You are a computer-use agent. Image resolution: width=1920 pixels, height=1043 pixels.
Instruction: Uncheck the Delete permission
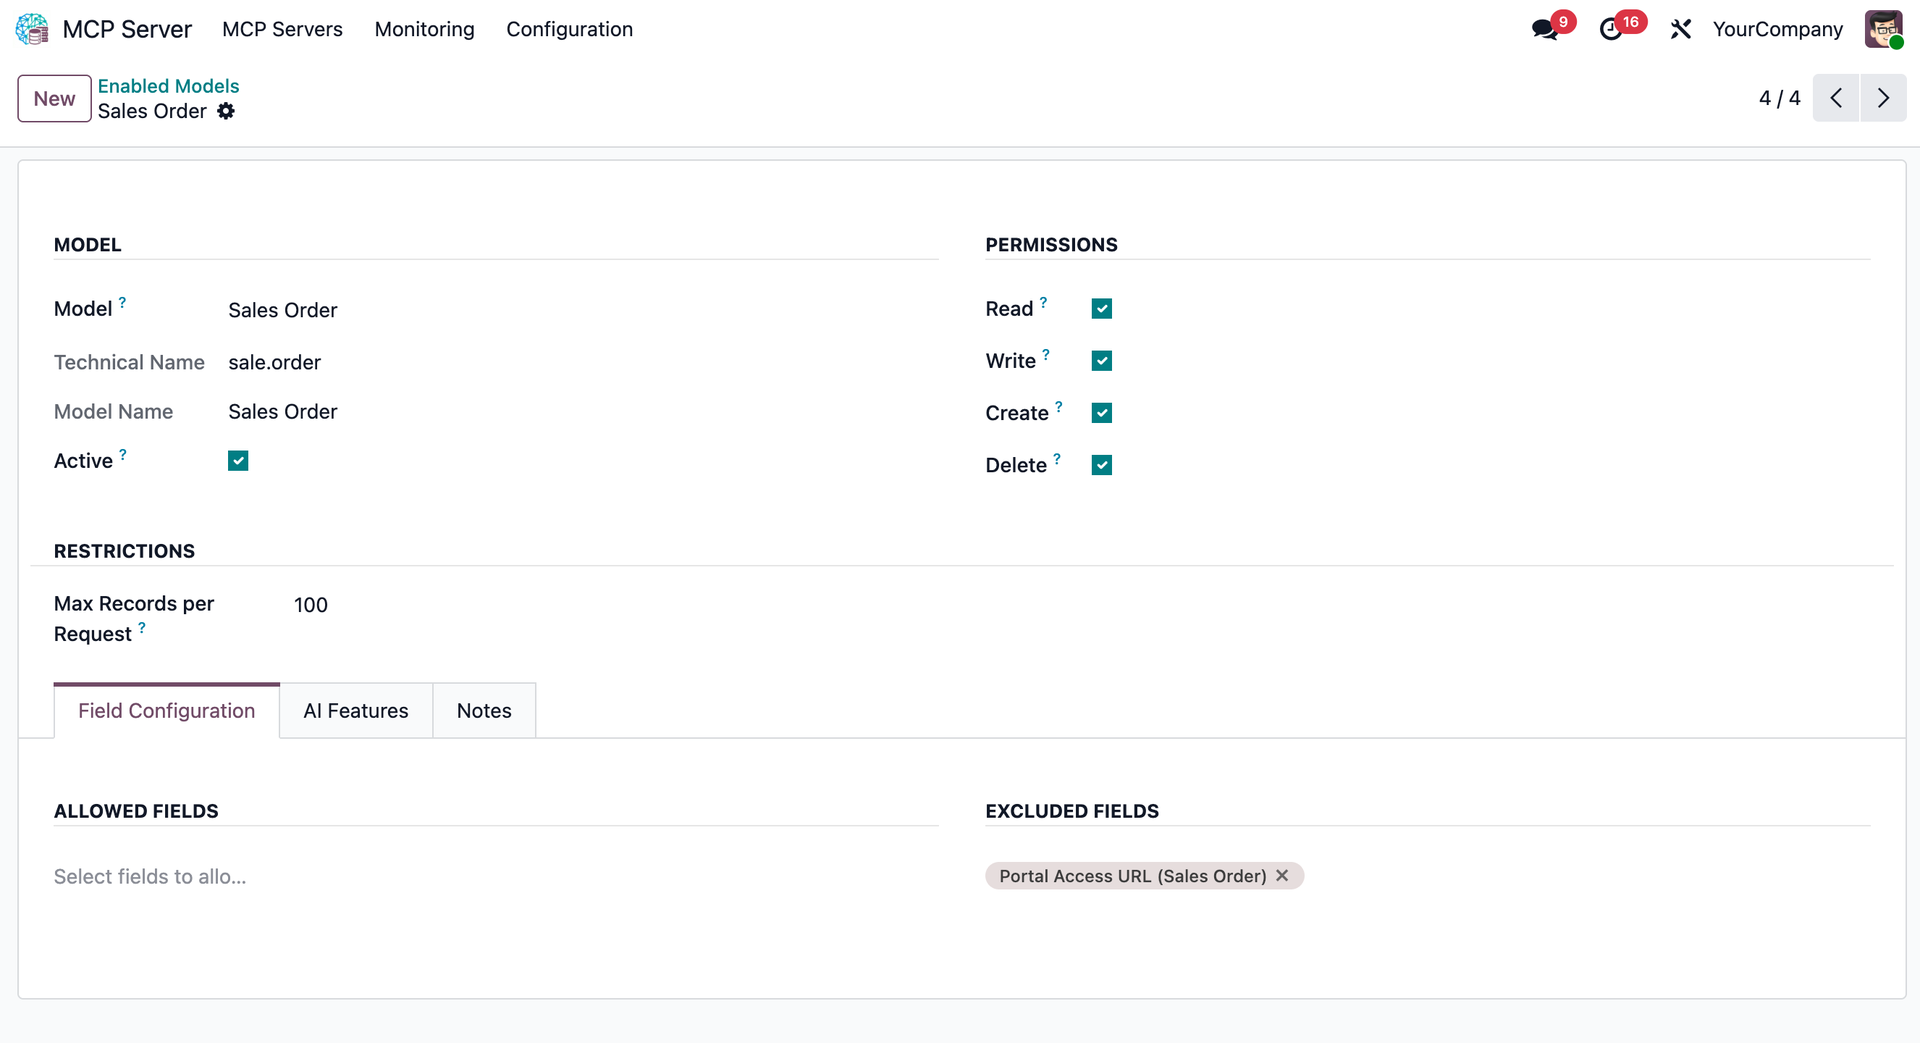coord(1101,464)
